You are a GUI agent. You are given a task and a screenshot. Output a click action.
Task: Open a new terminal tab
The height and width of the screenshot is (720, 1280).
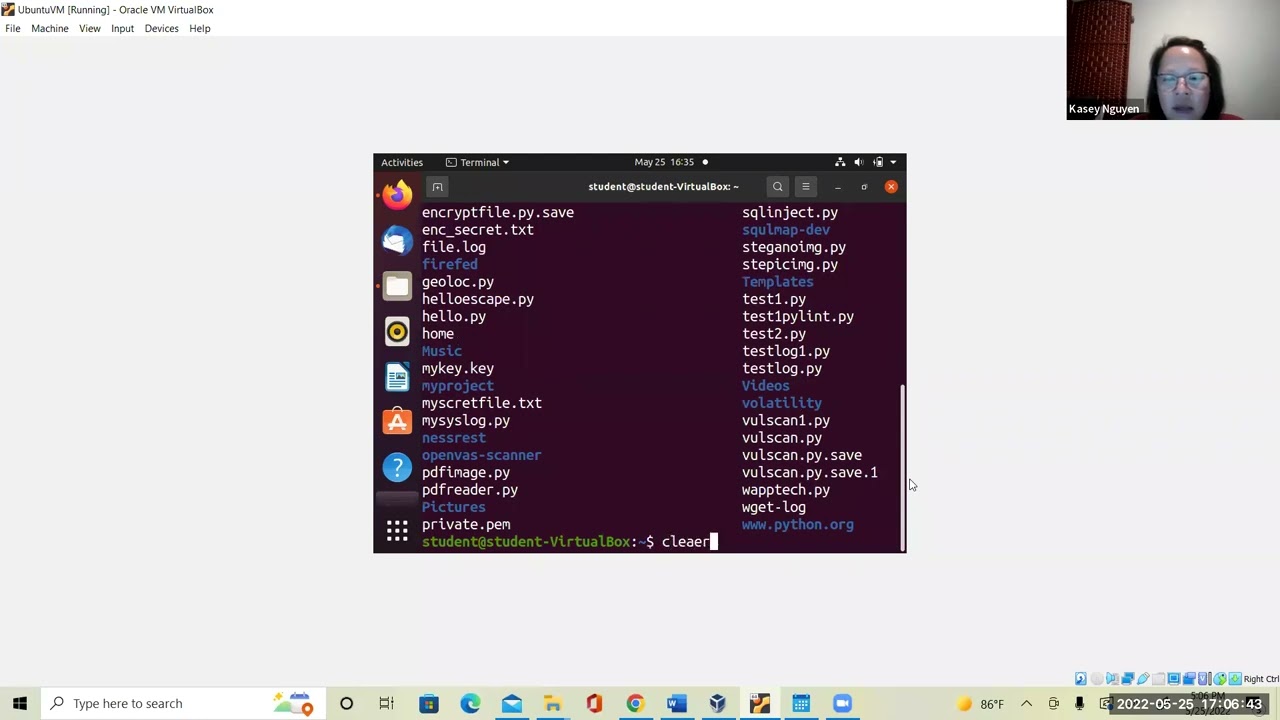tap(437, 187)
